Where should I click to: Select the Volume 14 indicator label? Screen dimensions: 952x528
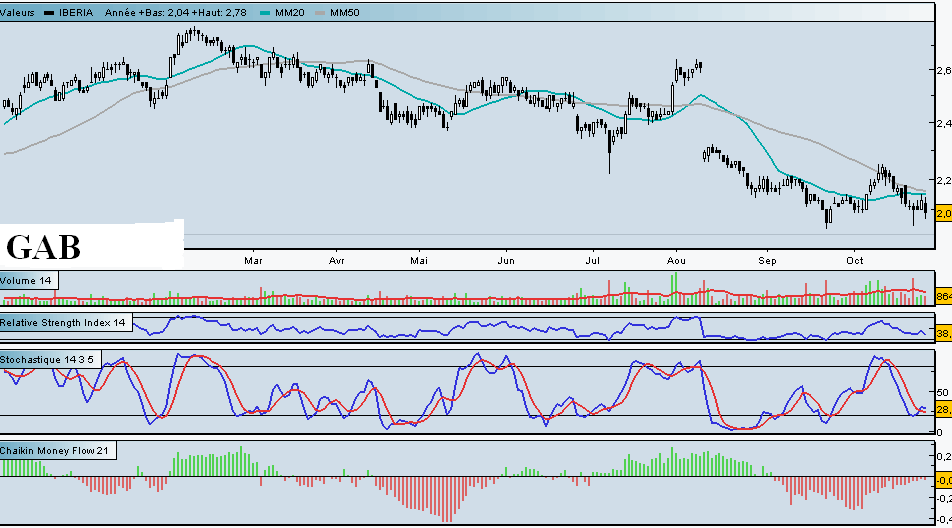[26, 280]
